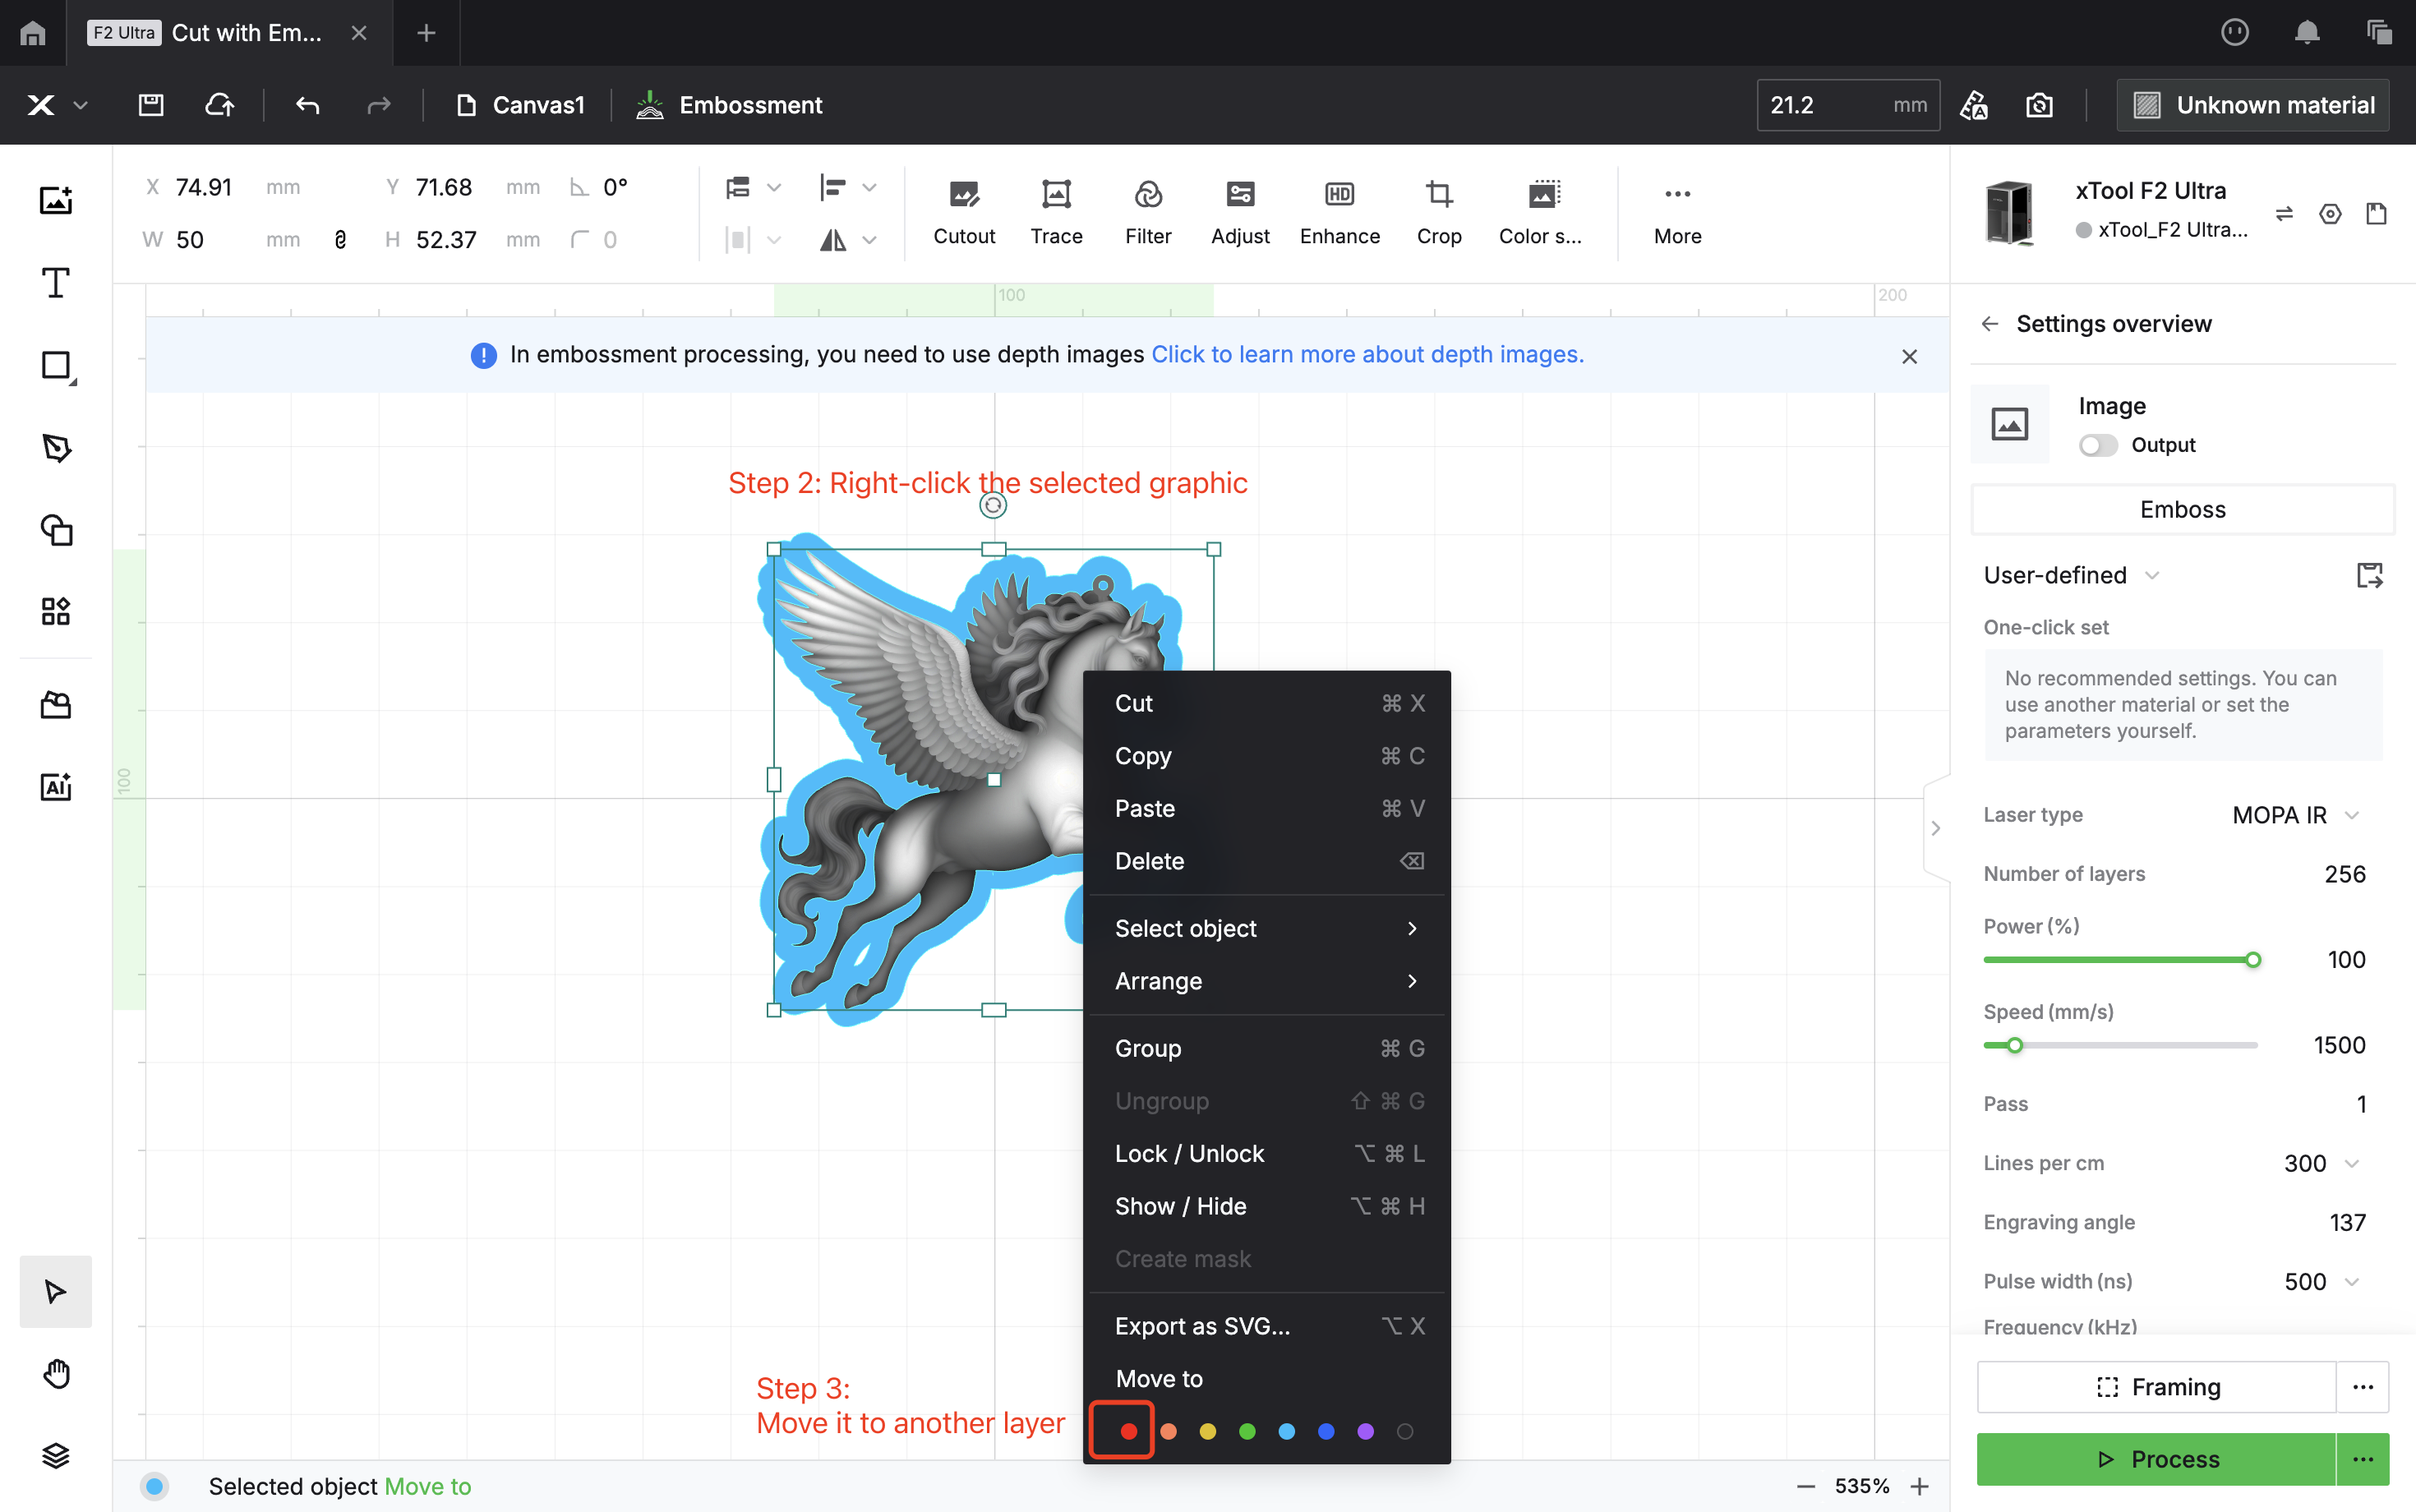Open the material box tool in sidebar
The height and width of the screenshot is (1512, 2416).
[x=56, y=706]
